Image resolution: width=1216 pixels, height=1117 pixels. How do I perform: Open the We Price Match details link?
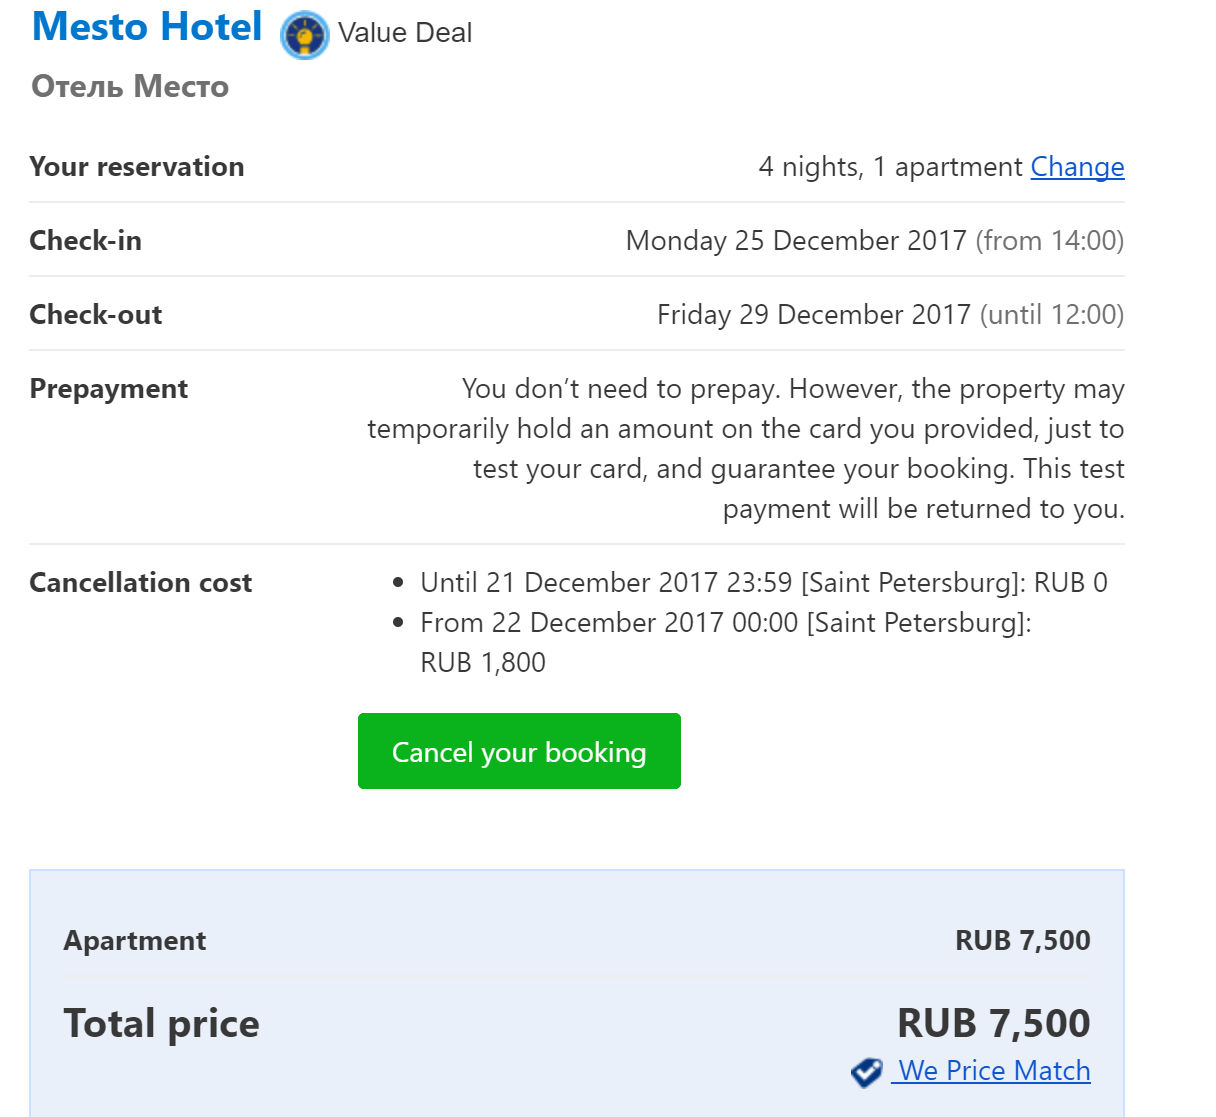point(993,1070)
